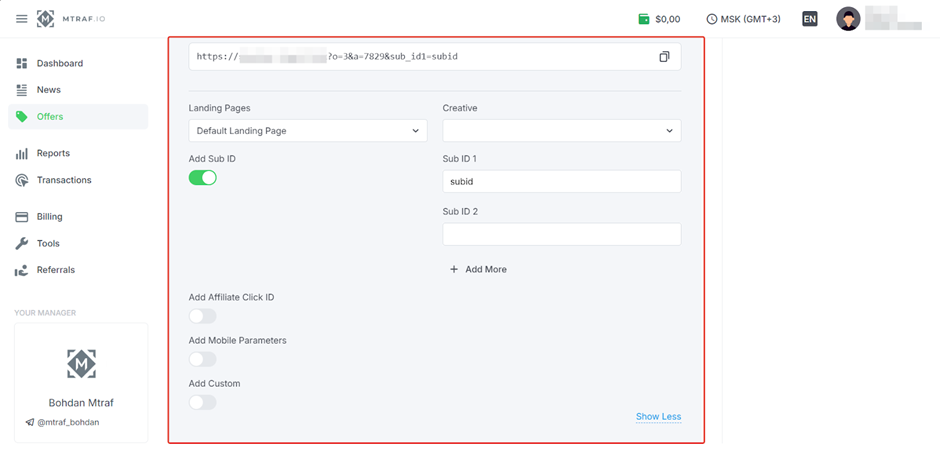Click the MSK timezone clock icon
Image resolution: width=940 pixels, height=449 pixels.
point(712,19)
